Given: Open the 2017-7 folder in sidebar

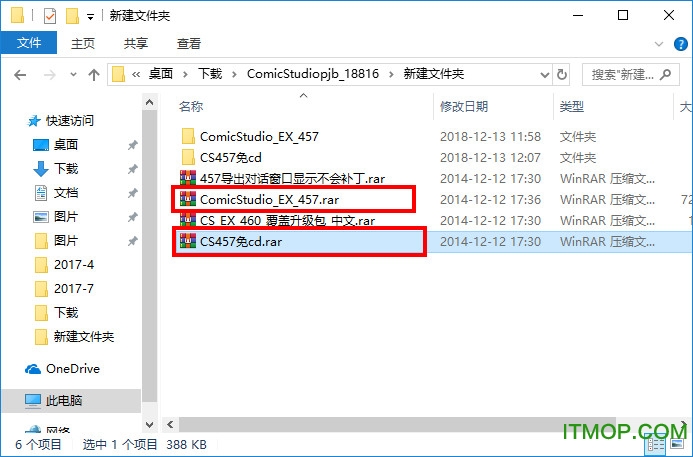Looking at the screenshot, I should click(x=74, y=289).
